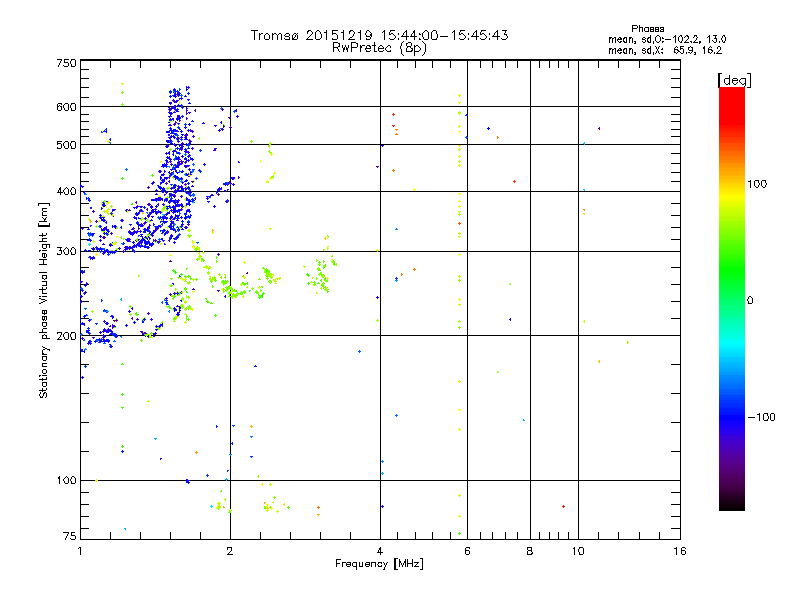Image resolution: width=800 pixels, height=600 pixels.
Task: Click the colorbar tick label "0"
Action: click(750, 301)
